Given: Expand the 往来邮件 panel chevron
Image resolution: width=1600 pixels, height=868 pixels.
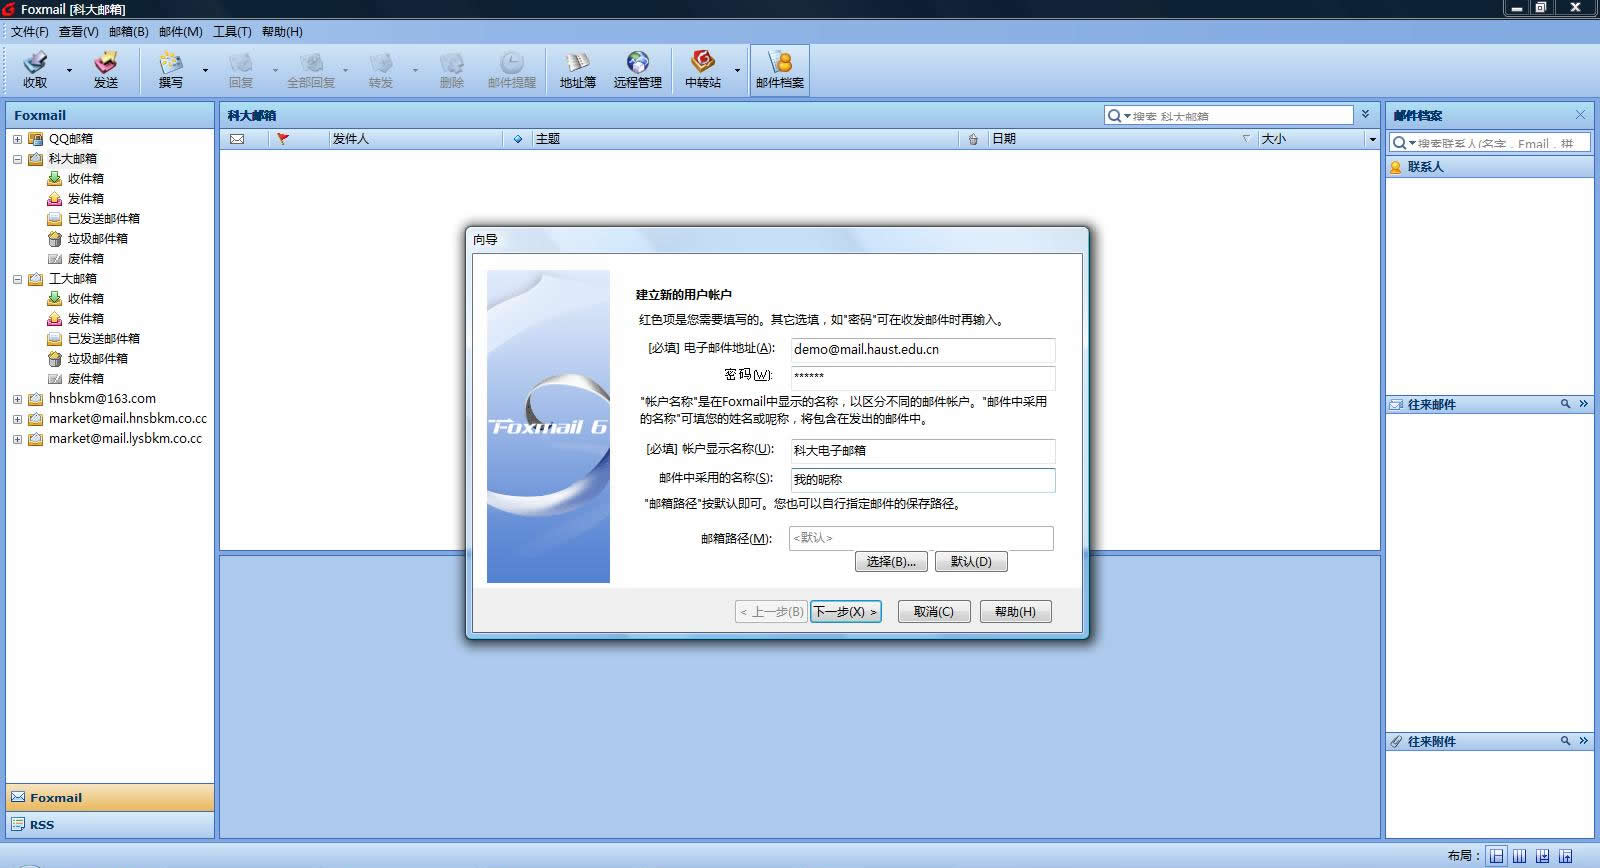Looking at the screenshot, I should pos(1583,404).
